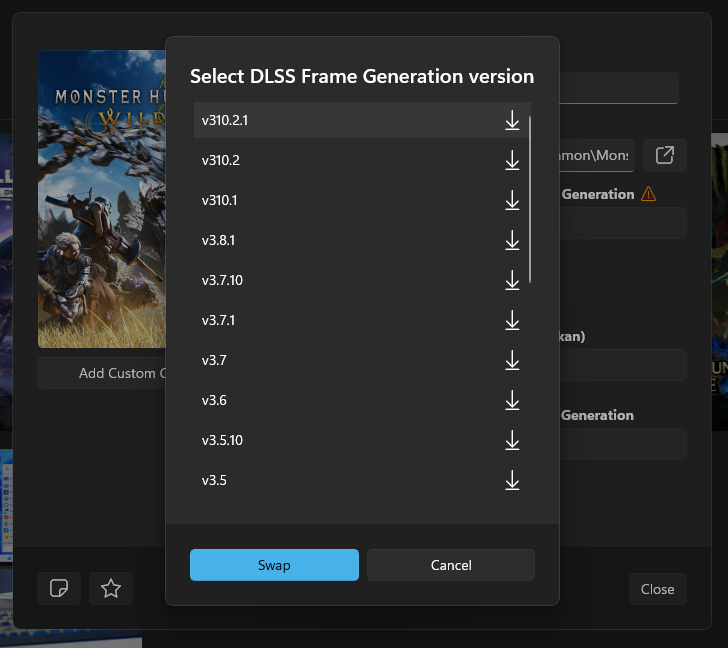Close the game details panel

point(657,589)
